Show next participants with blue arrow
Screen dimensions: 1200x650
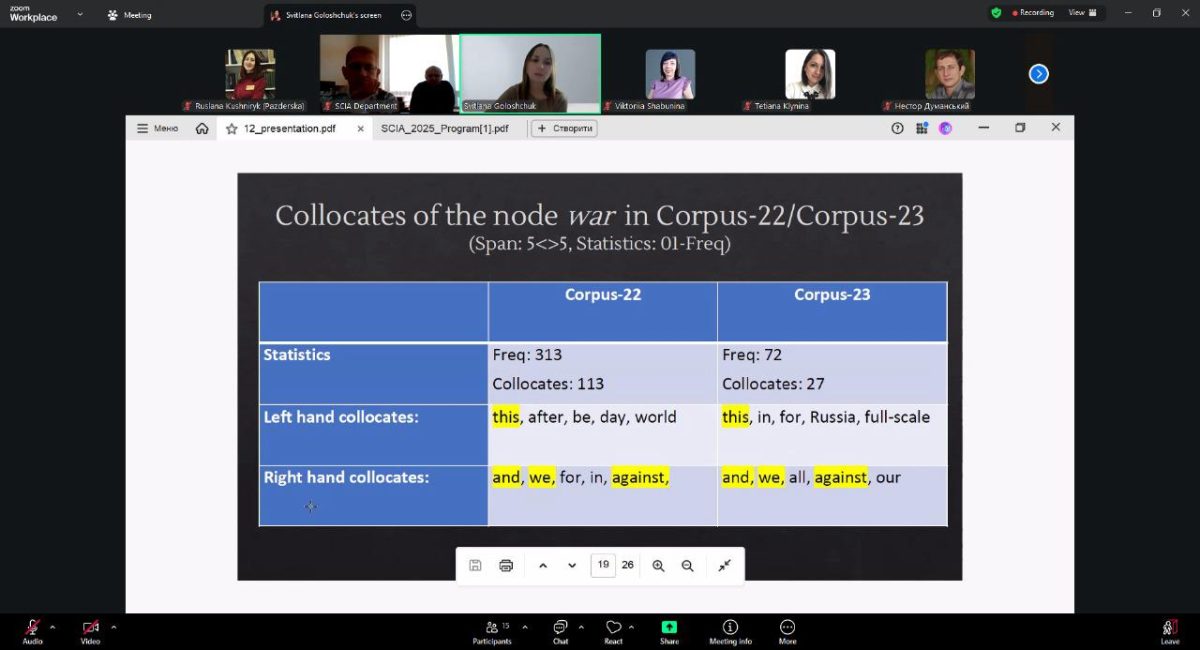pos(1039,73)
